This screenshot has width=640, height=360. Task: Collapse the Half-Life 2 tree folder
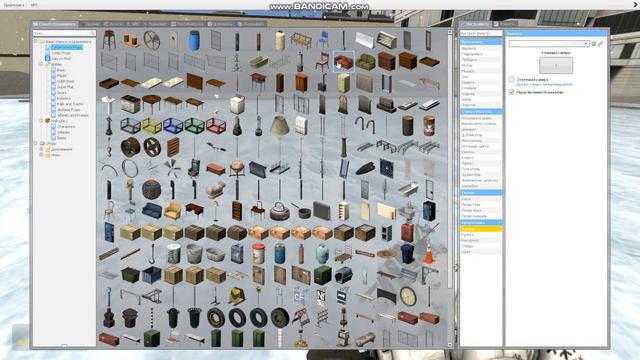point(41,121)
